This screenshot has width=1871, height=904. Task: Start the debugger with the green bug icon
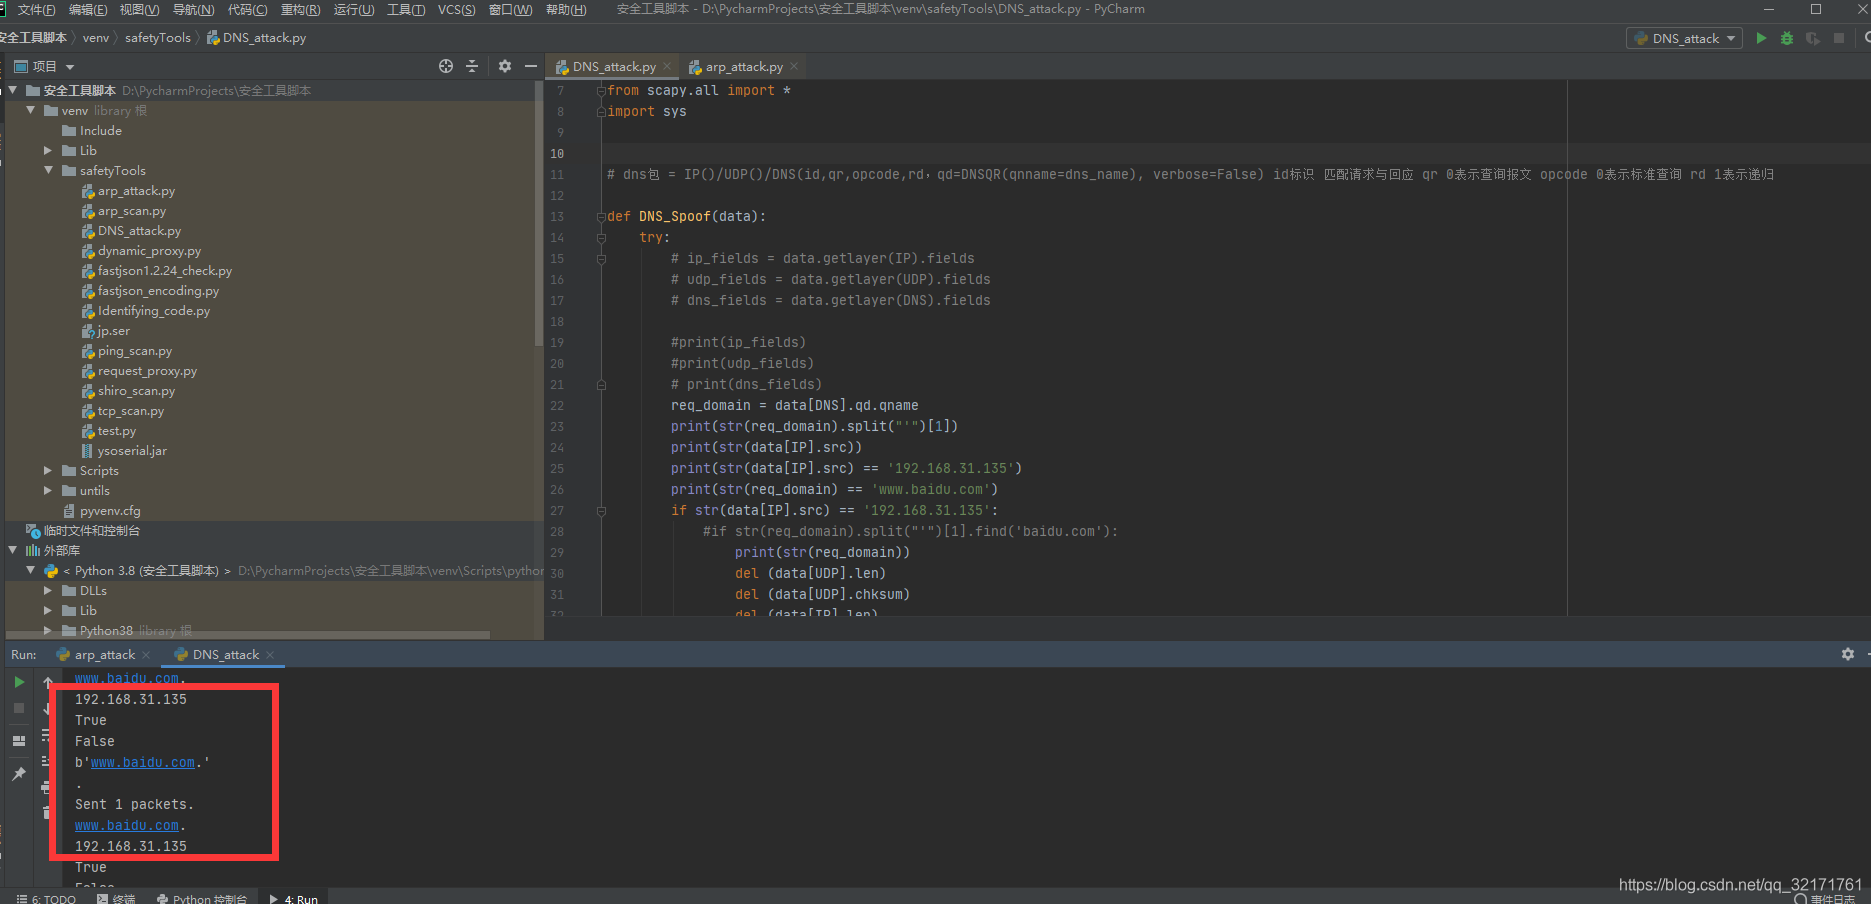point(1787,38)
